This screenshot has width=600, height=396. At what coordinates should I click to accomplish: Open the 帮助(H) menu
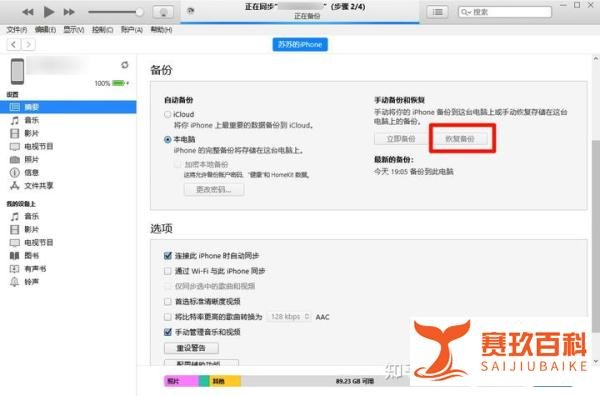tap(161, 29)
